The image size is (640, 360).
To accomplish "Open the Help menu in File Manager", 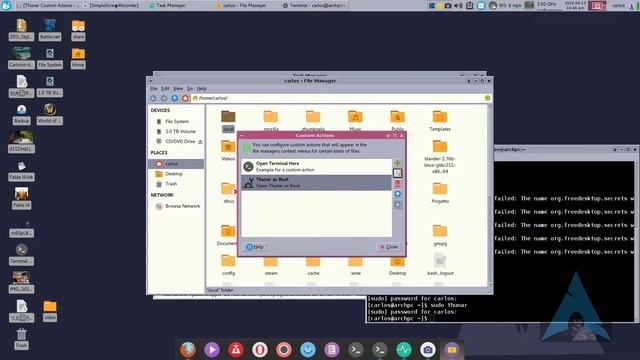I will coord(202,89).
